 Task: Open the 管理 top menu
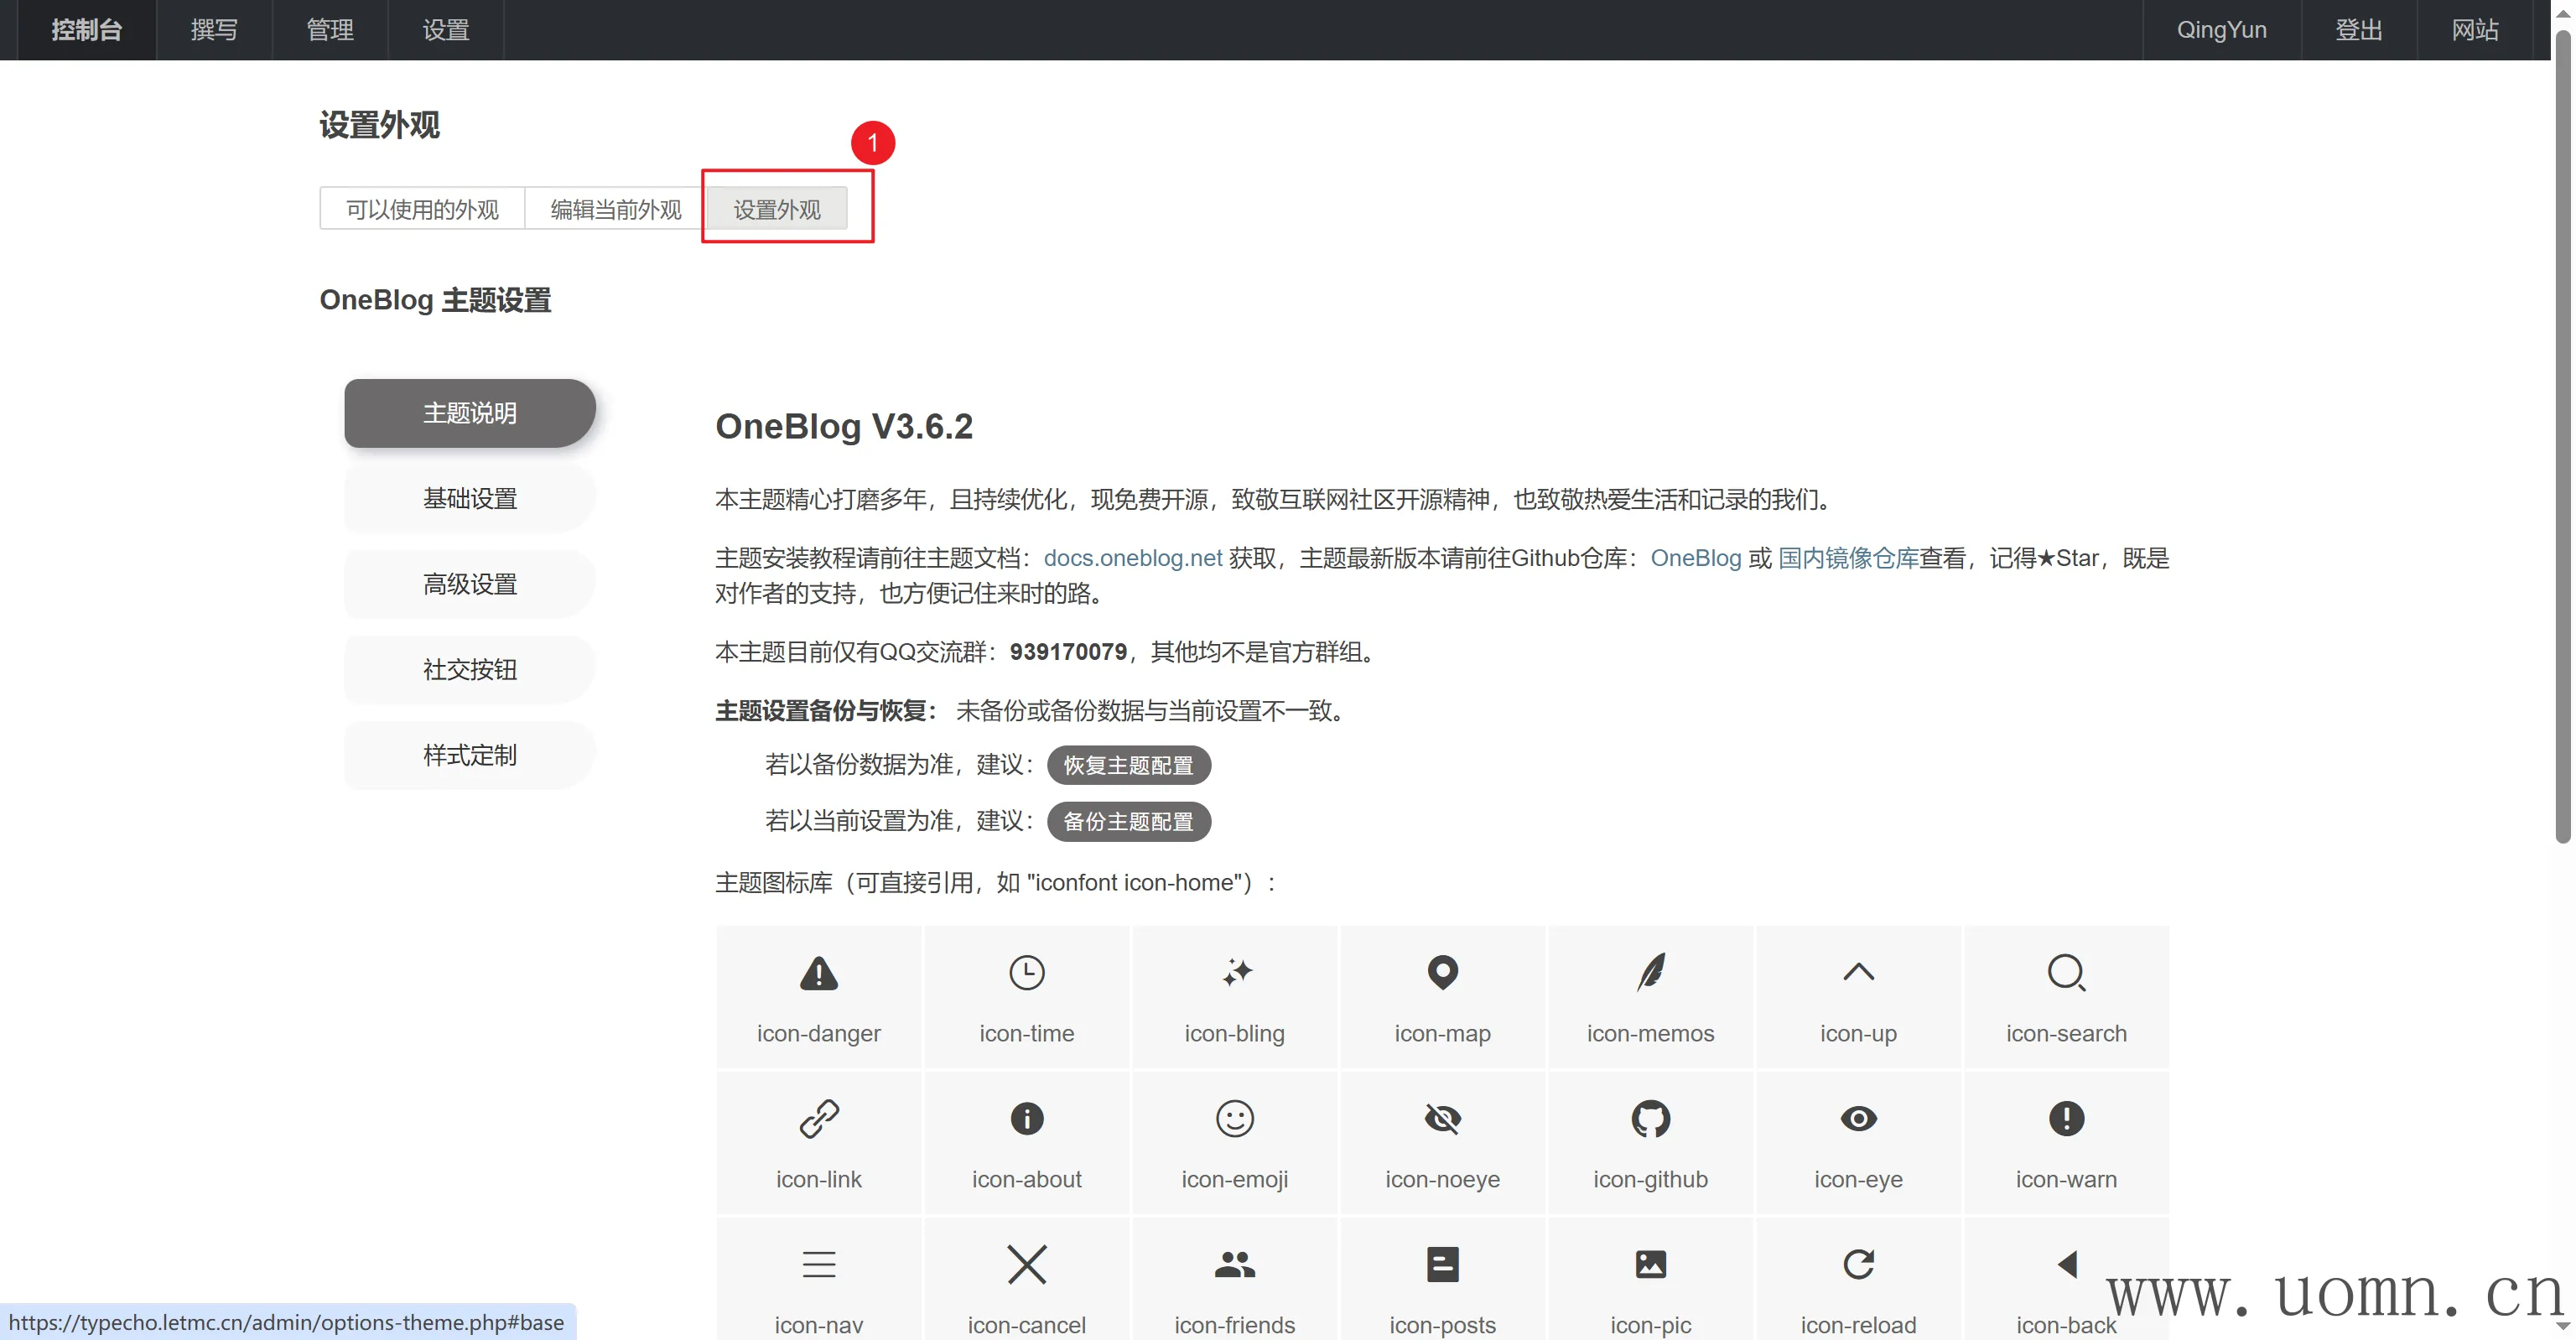[x=330, y=30]
